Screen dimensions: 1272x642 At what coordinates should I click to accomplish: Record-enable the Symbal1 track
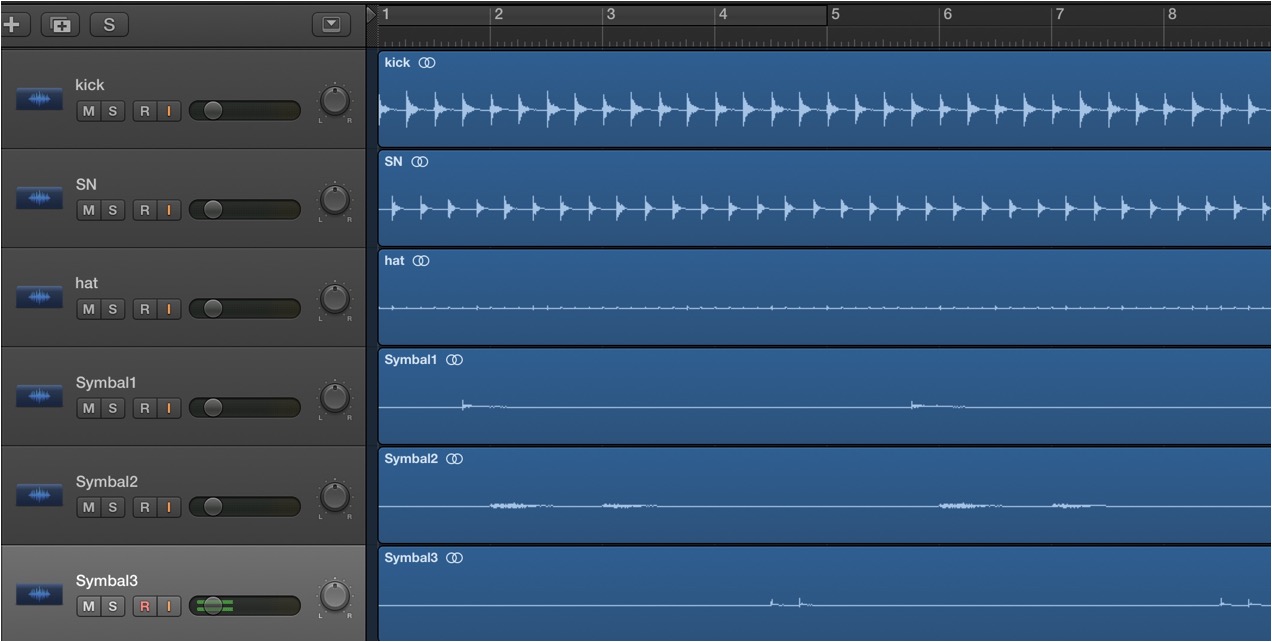coord(145,408)
